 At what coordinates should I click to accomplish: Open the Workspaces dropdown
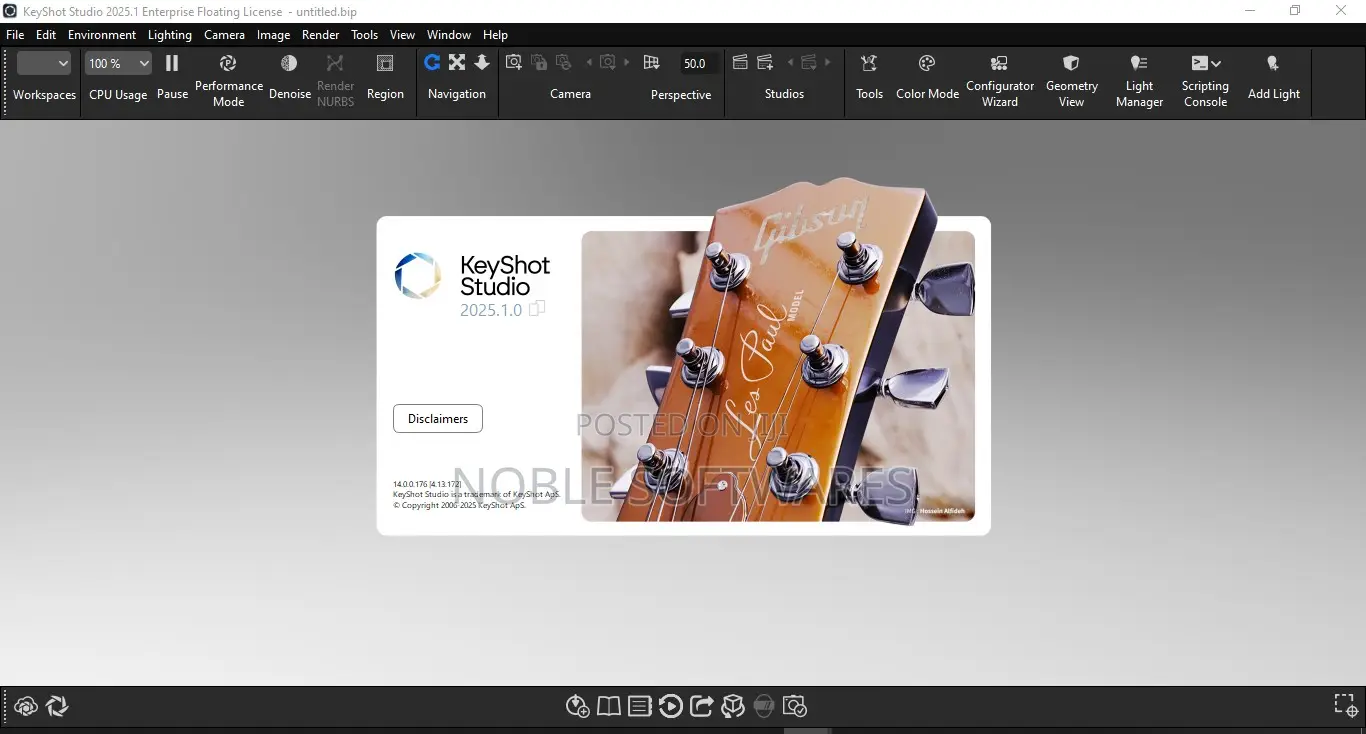[44, 63]
